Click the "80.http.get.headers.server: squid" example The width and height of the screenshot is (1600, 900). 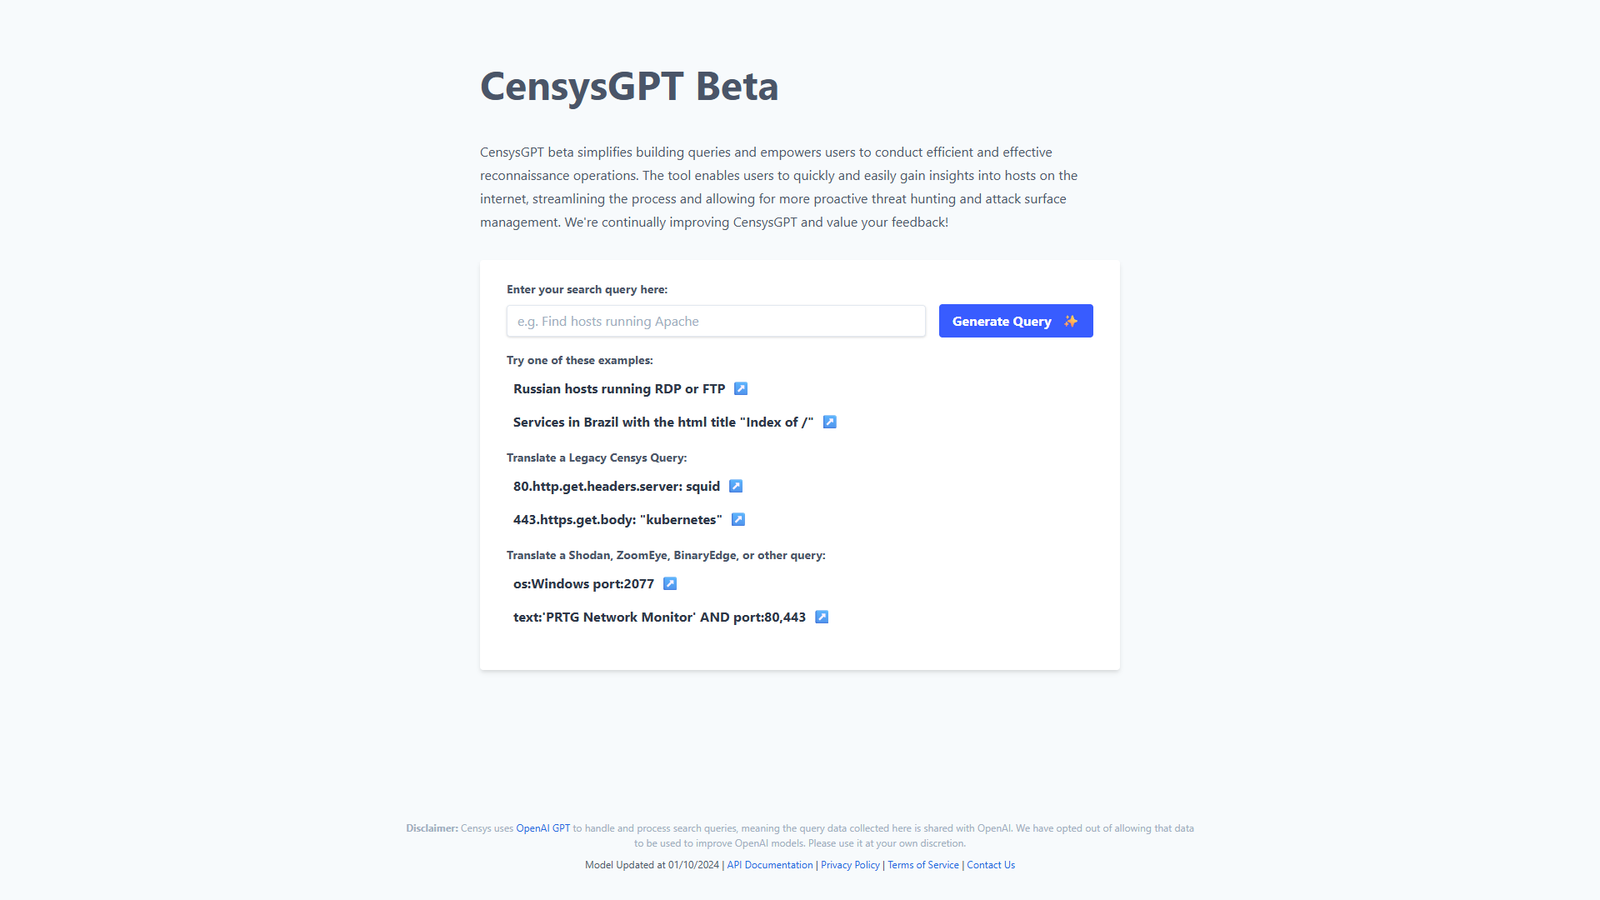click(615, 486)
